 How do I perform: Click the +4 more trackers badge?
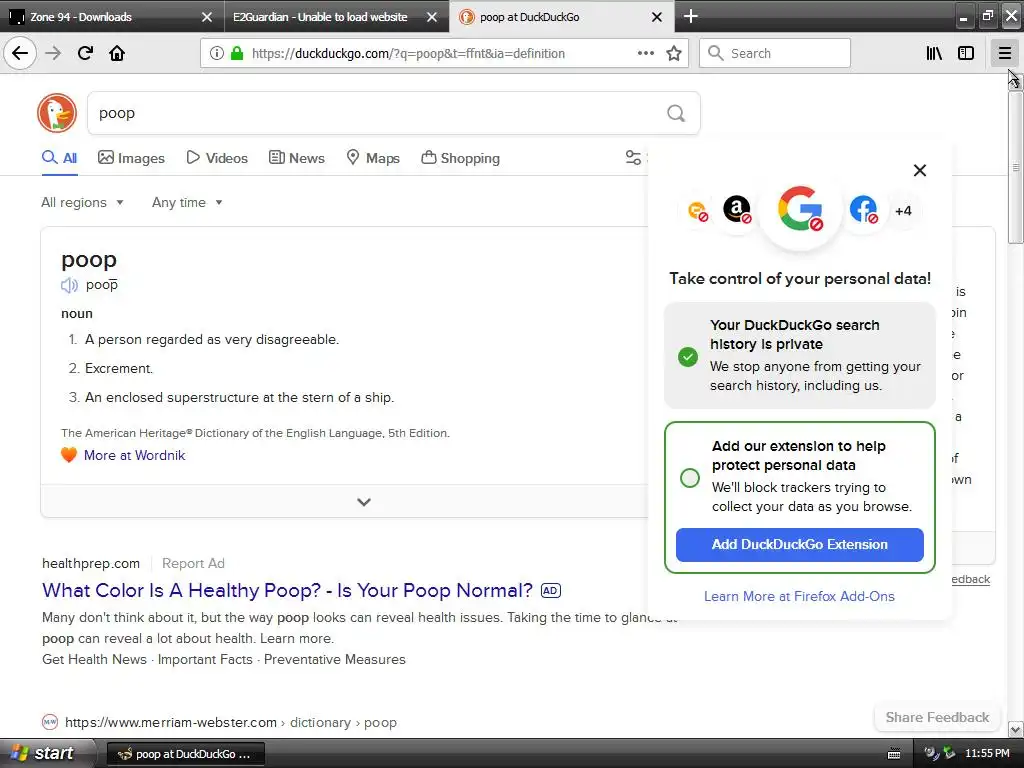pyautogui.click(x=903, y=211)
